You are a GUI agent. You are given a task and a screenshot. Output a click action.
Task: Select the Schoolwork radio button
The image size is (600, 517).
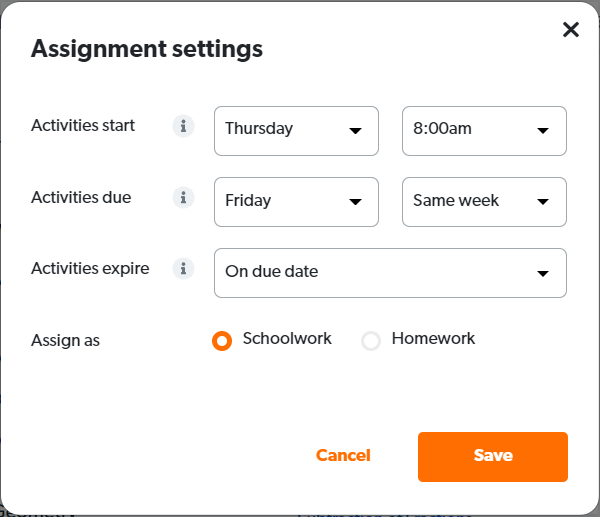tap(222, 341)
